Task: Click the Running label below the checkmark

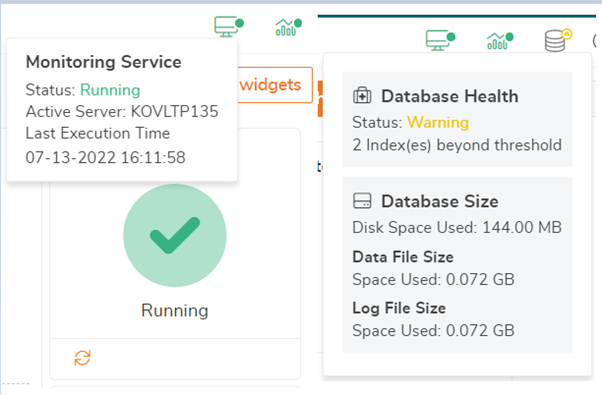Action: click(x=175, y=310)
